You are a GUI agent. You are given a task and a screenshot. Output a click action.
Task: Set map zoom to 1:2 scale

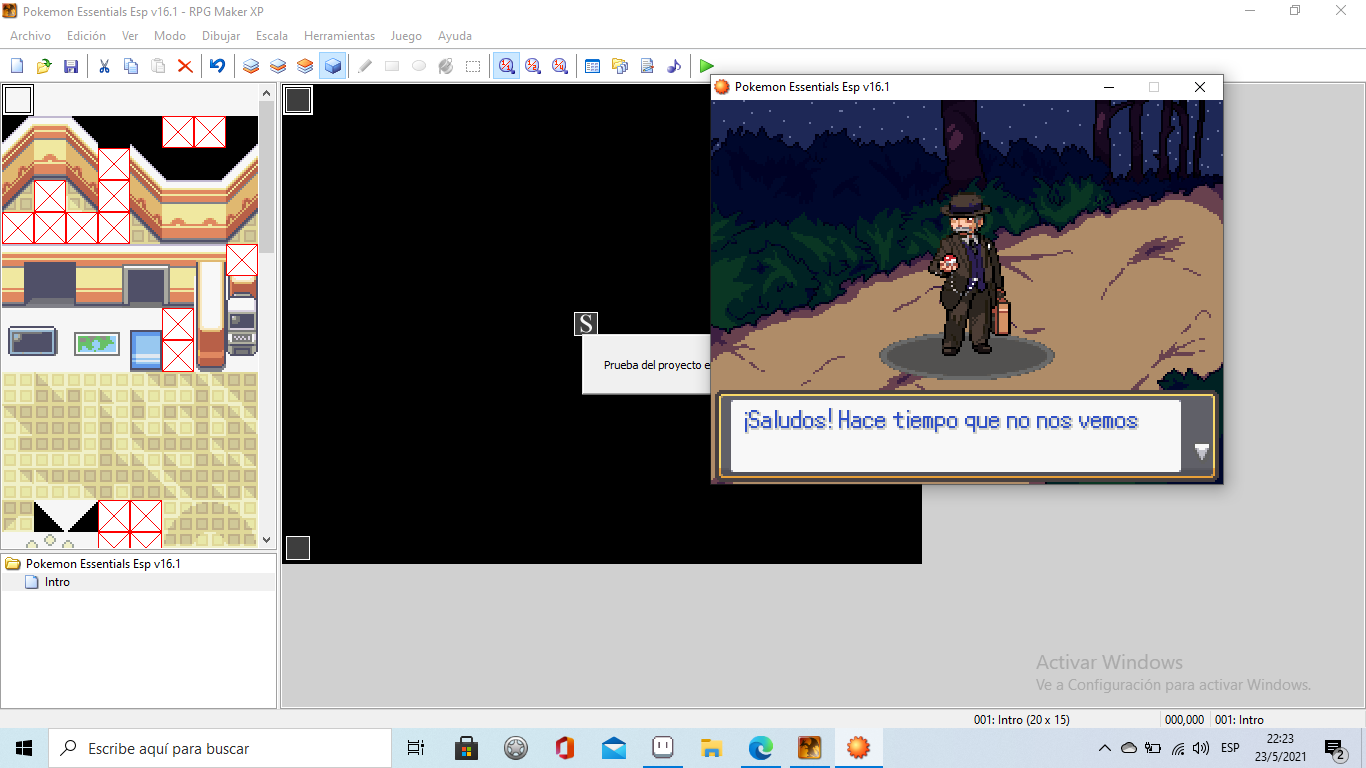533,66
